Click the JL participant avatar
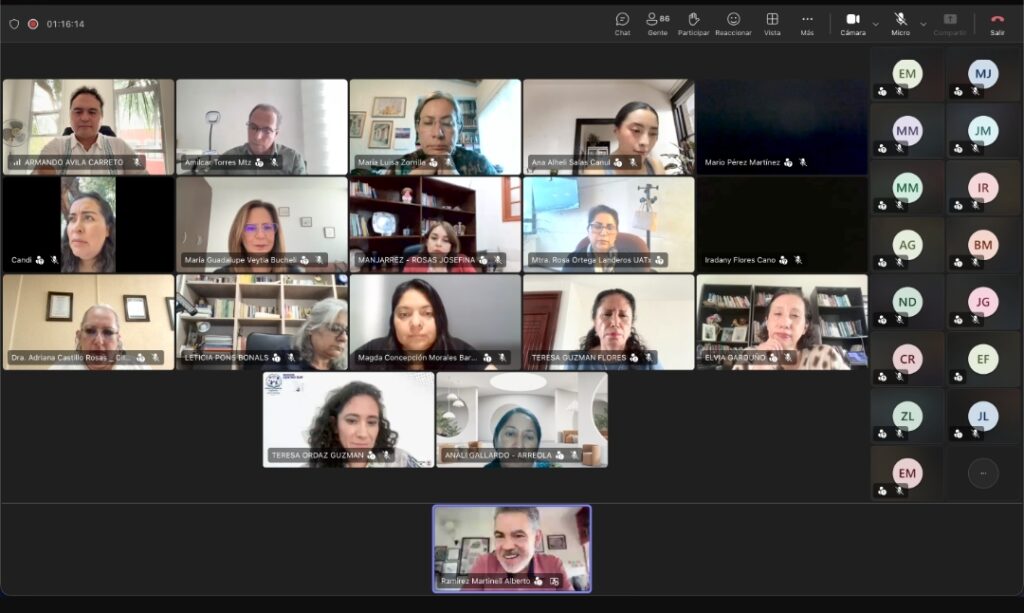The height and width of the screenshot is (613, 1024). pyautogui.click(x=983, y=416)
